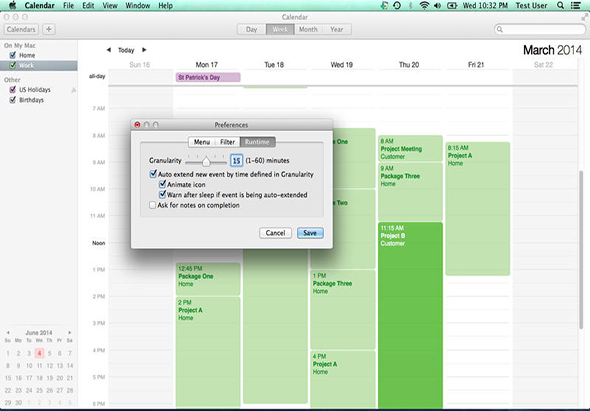Toggle the US Holidays calendar checkbox
This screenshot has height=411, width=590.
click(x=13, y=90)
